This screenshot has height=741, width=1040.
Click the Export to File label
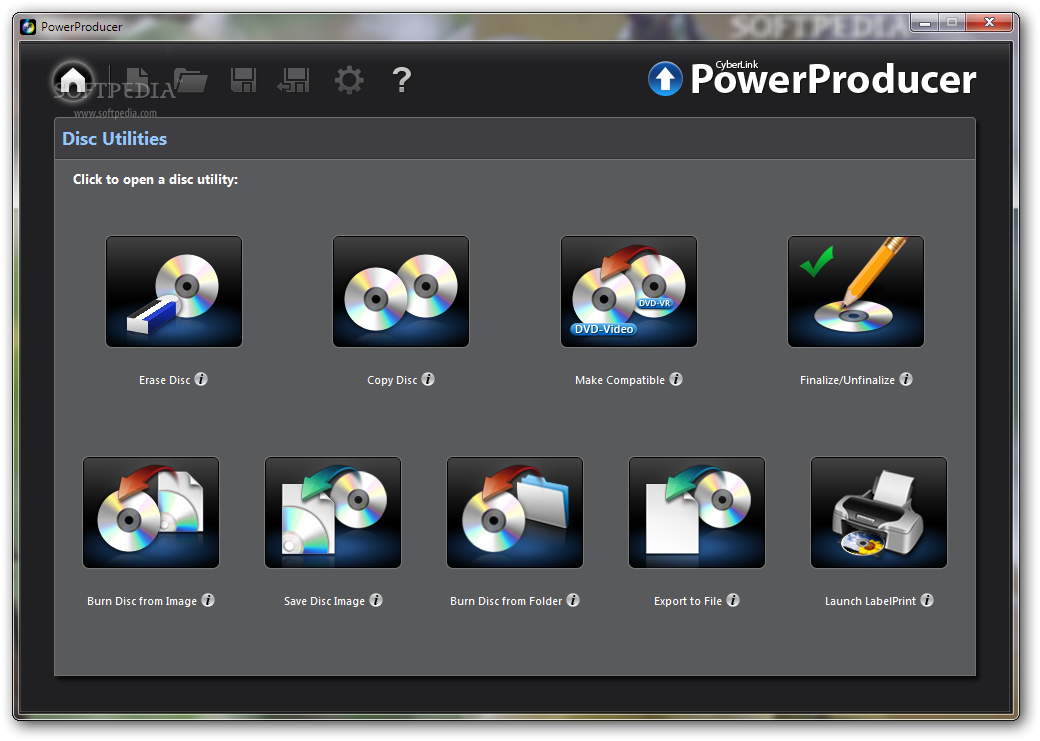(x=688, y=601)
